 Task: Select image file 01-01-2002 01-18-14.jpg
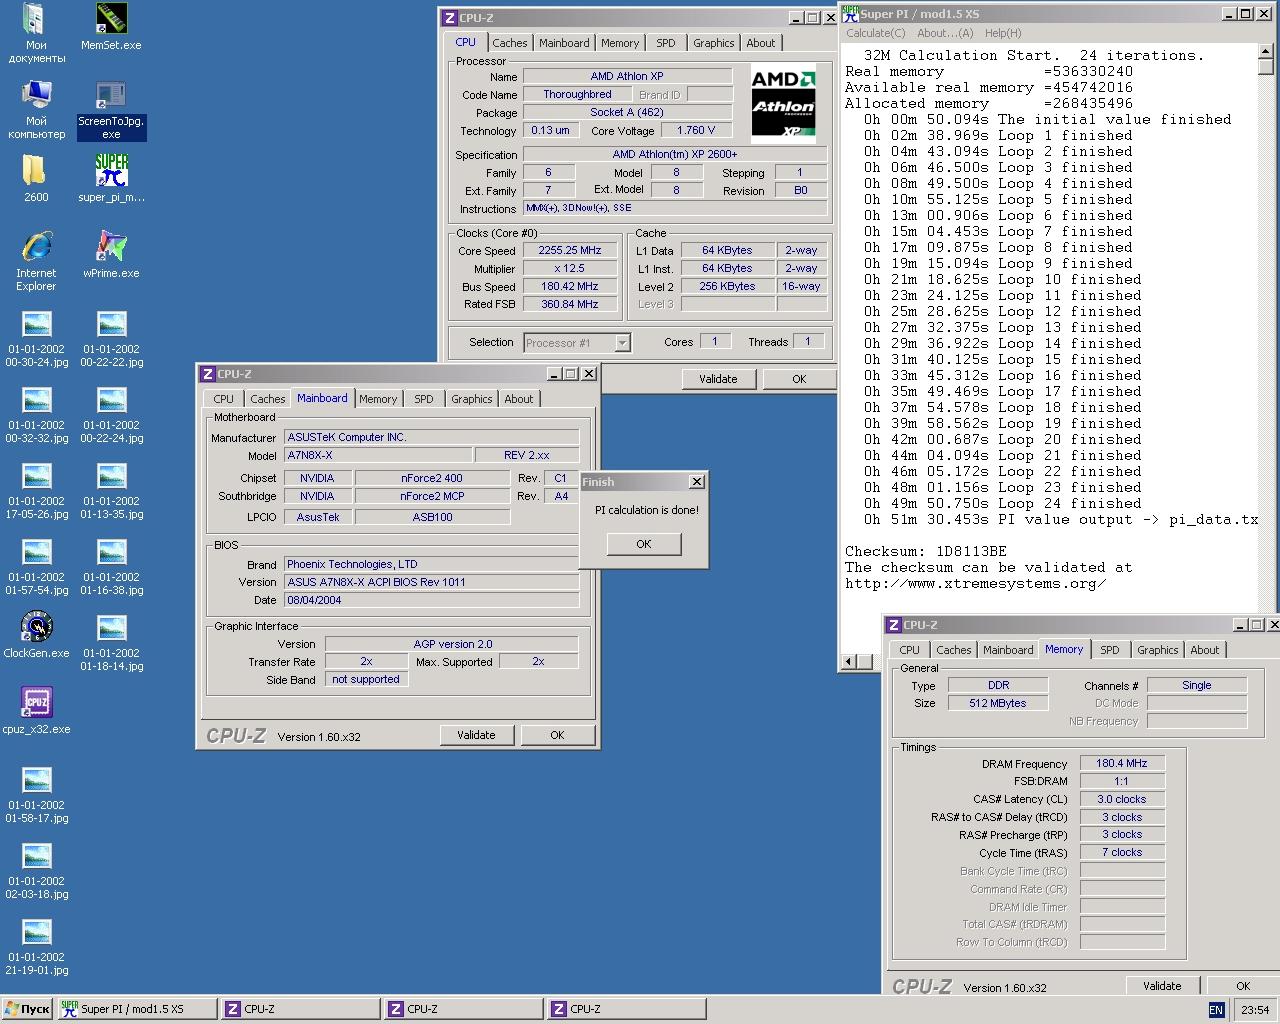pyautogui.click(x=111, y=642)
